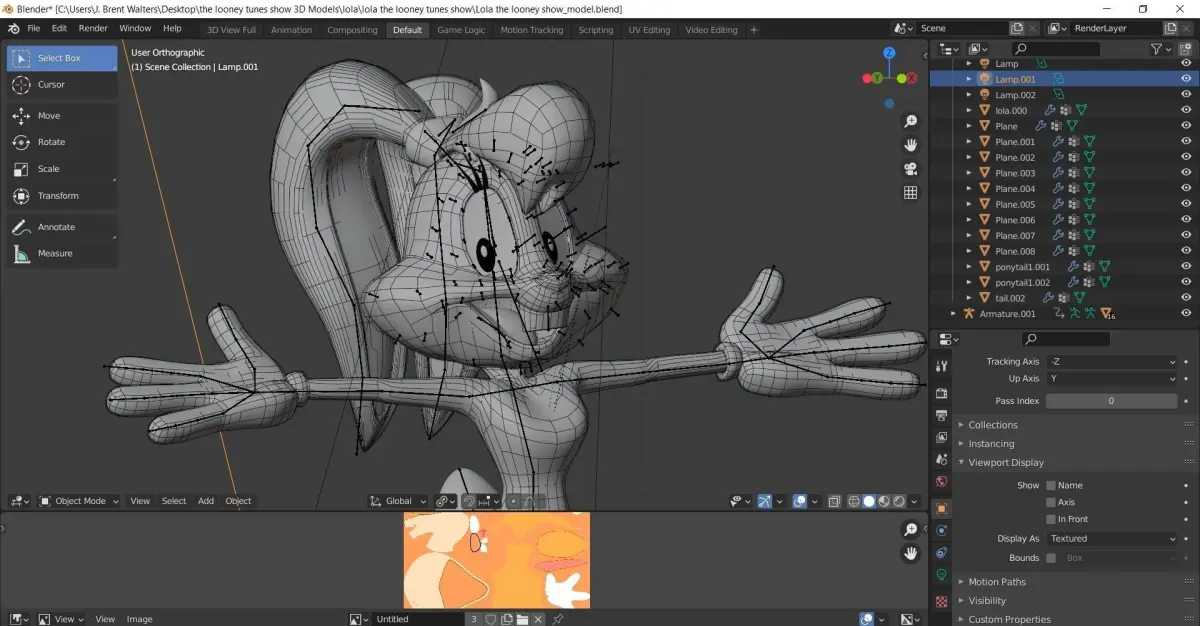Toggle camera view with the camera gizmo

pos(910,169)
